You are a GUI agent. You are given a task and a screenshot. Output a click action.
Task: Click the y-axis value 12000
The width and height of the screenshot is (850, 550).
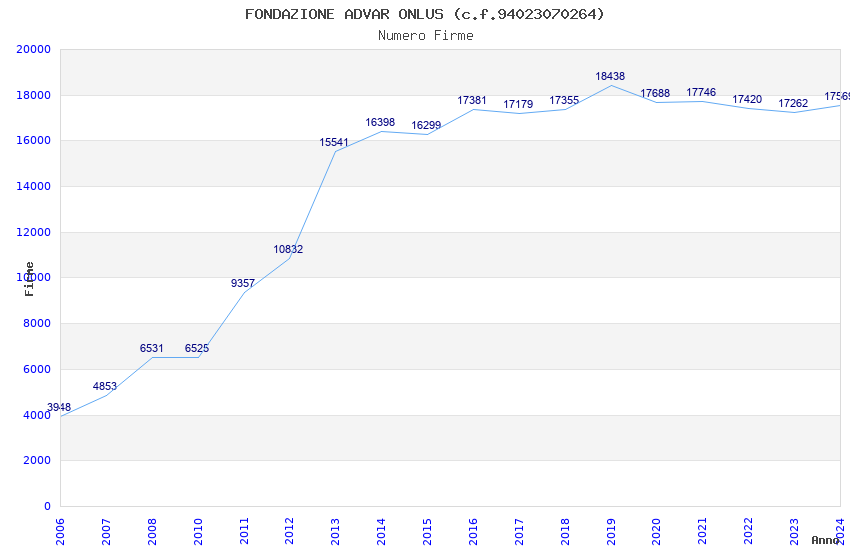click(x=34, y=232)
